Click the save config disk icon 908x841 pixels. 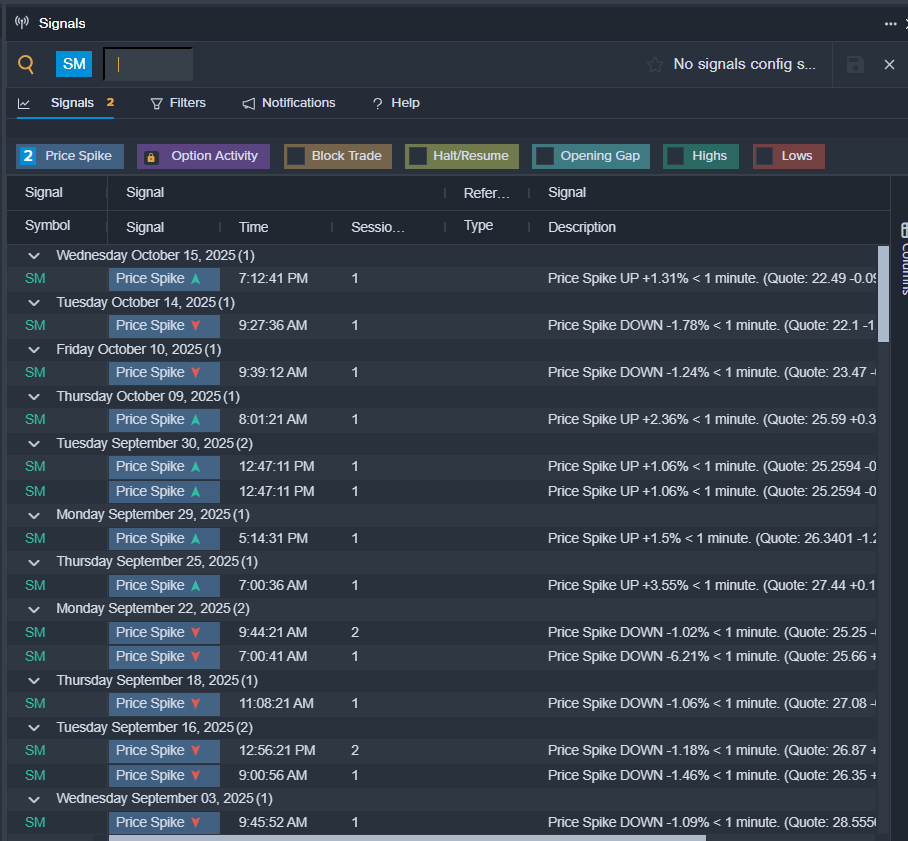point(855,64)
